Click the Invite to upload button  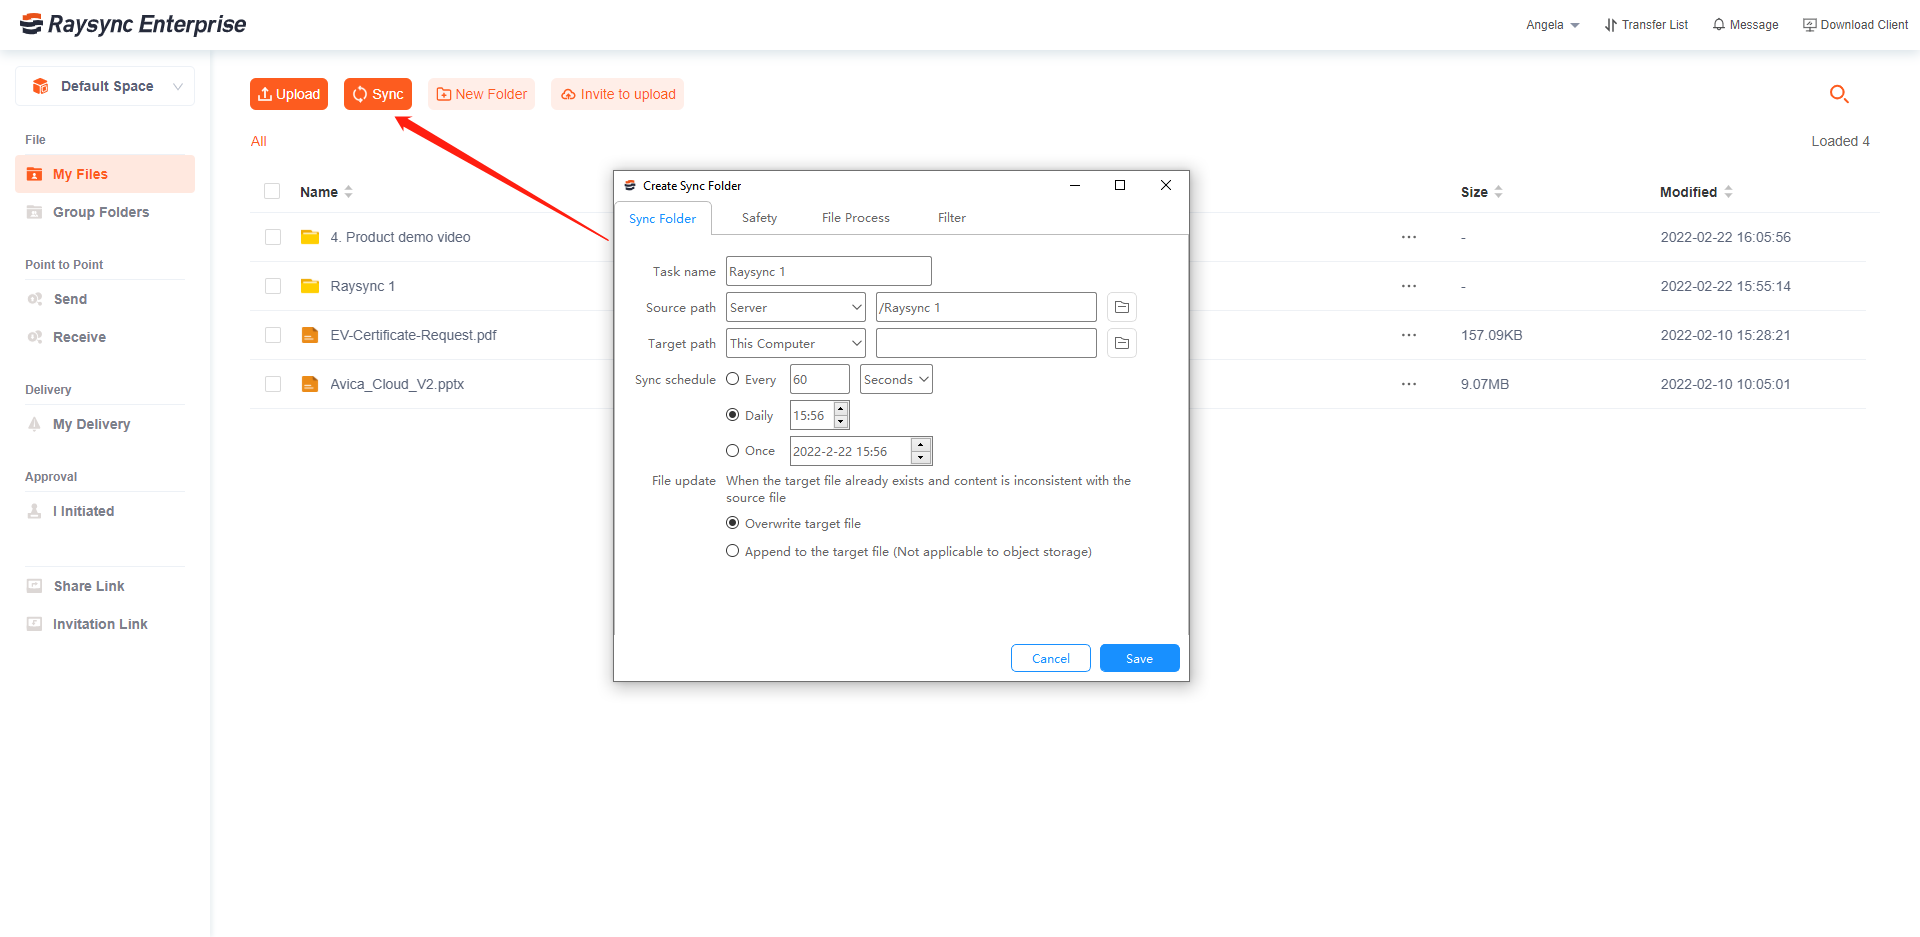(617, 93)
